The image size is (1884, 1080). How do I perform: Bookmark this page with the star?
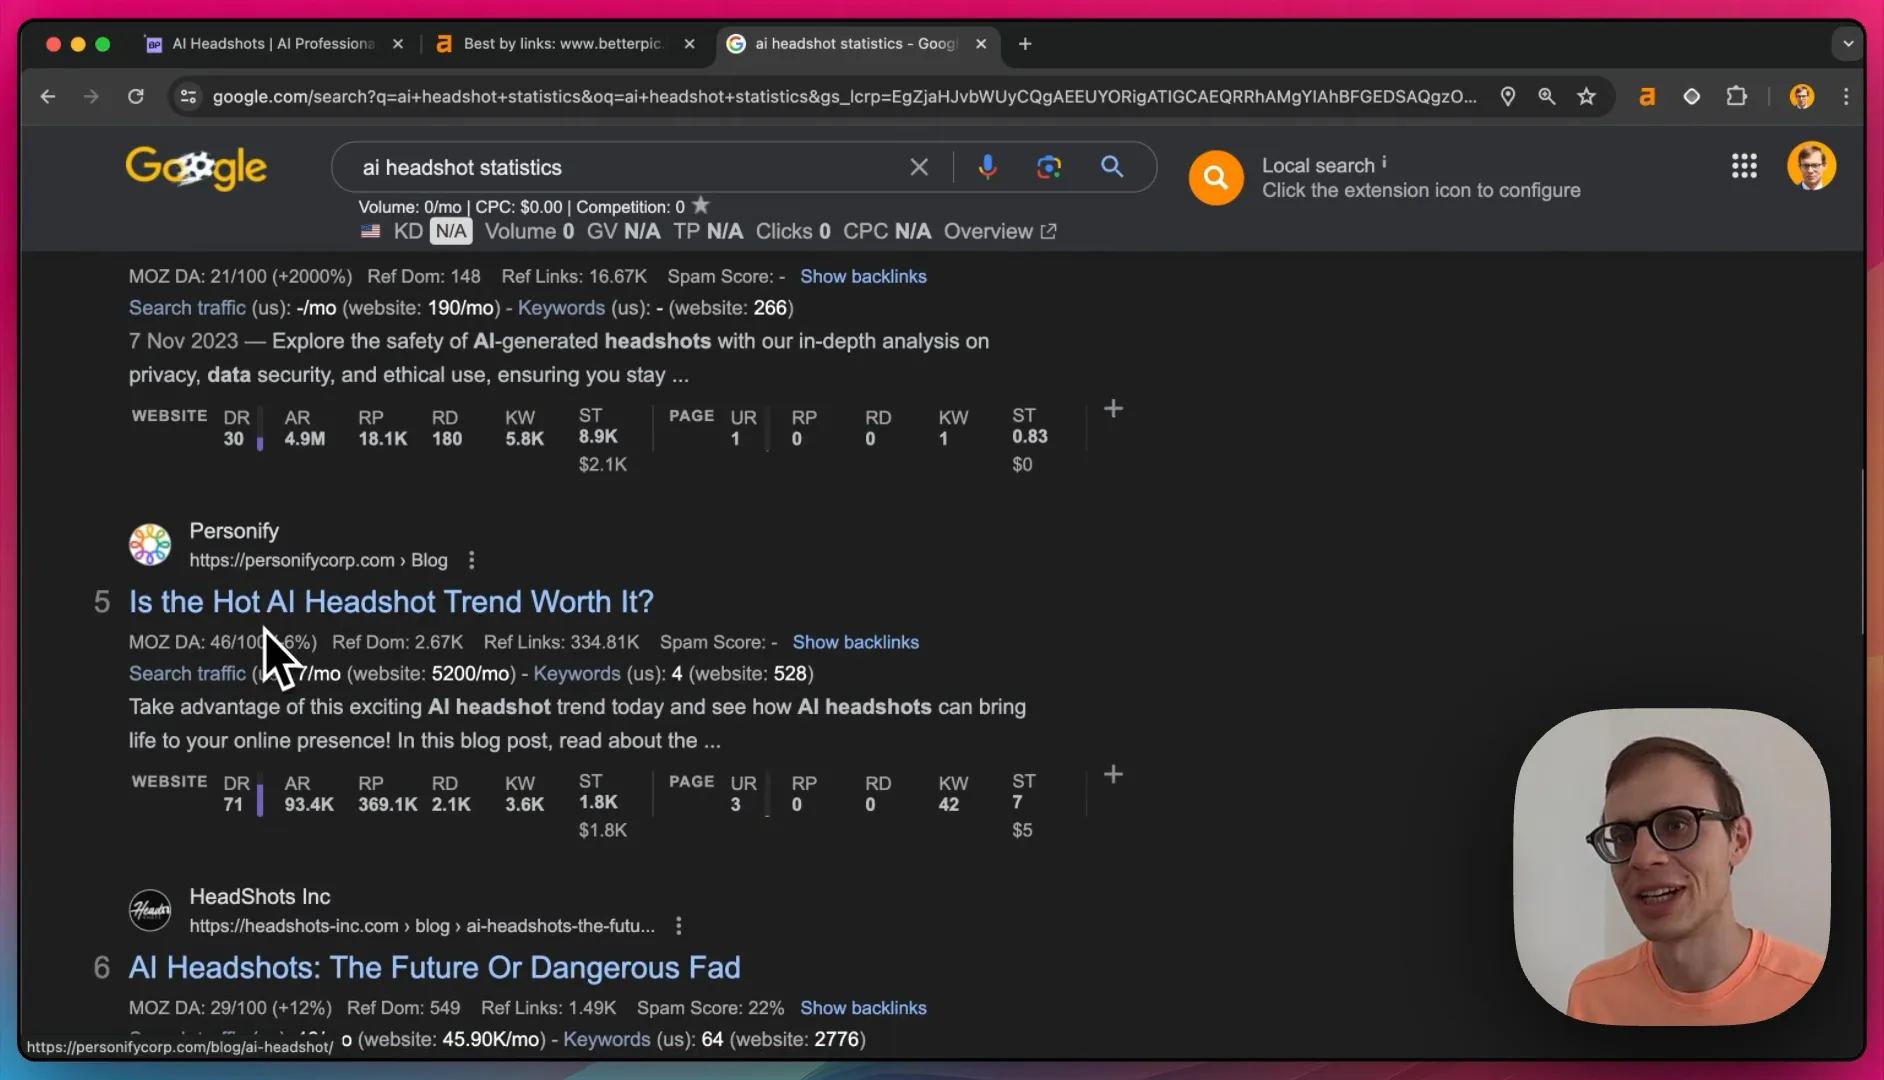pyautogui.click(x=1586, y=96)
